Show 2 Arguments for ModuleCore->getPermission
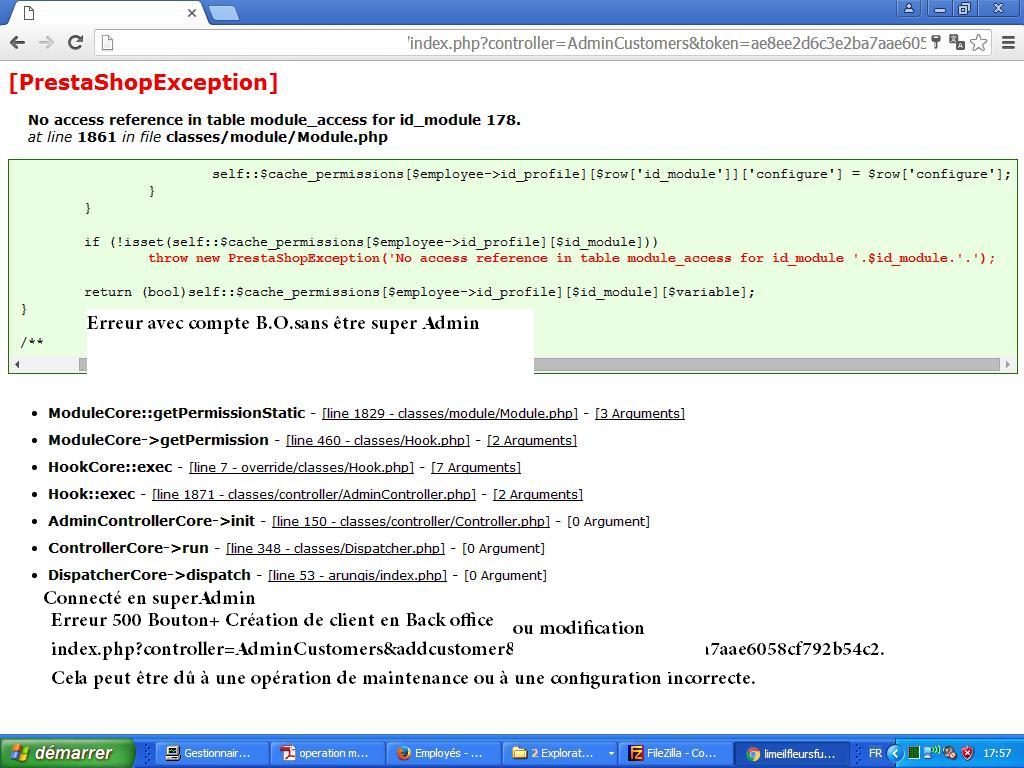 (532, 441)
